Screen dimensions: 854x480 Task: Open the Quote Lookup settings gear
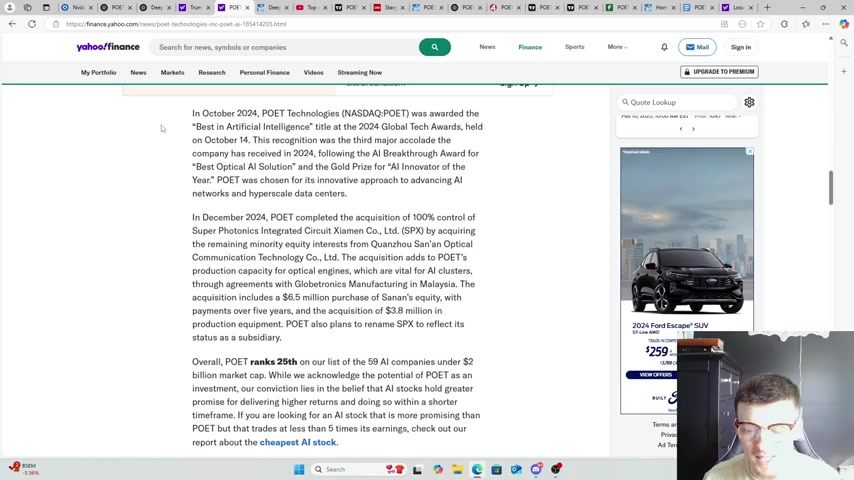click(749, 102)
